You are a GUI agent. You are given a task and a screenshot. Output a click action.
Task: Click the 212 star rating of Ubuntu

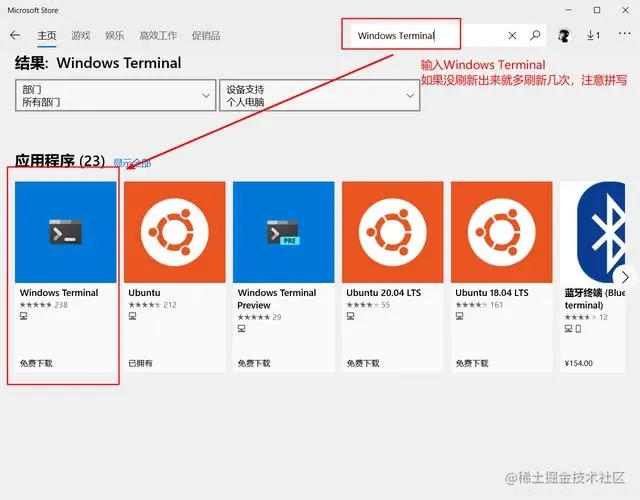point(152,304)
